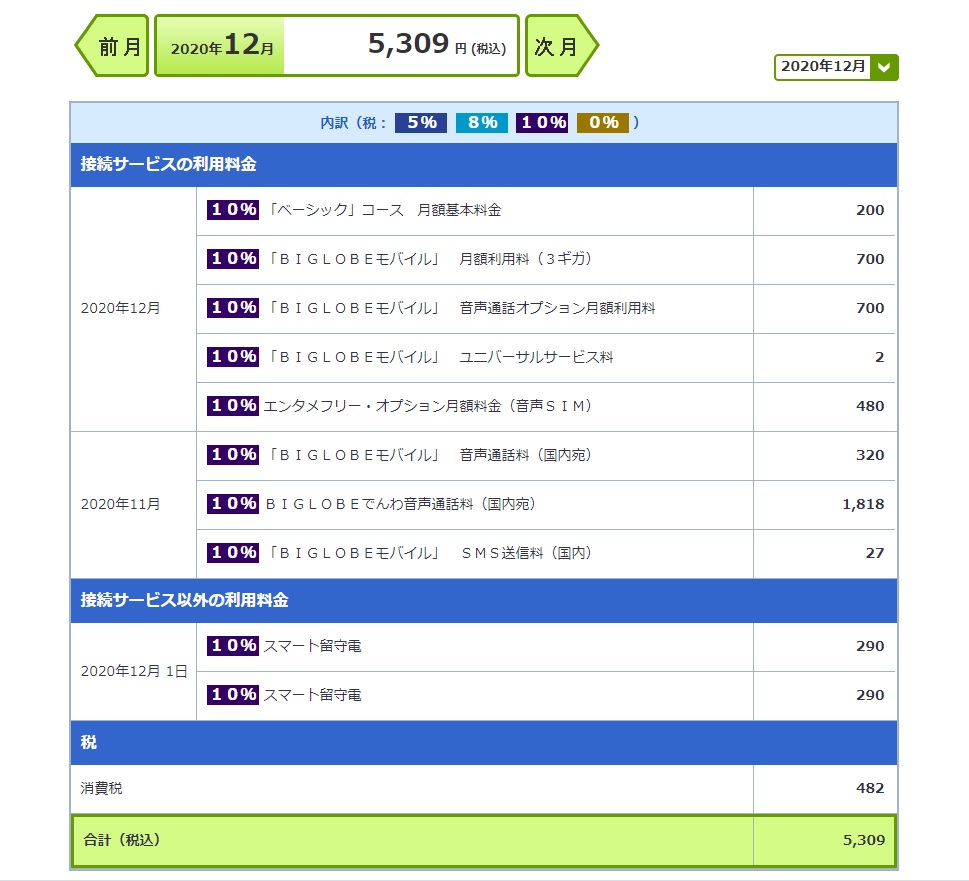Click 10% badge on first スマート留守電 row
The width and height of the screenshot is (969, 881).
coord(233,645)
